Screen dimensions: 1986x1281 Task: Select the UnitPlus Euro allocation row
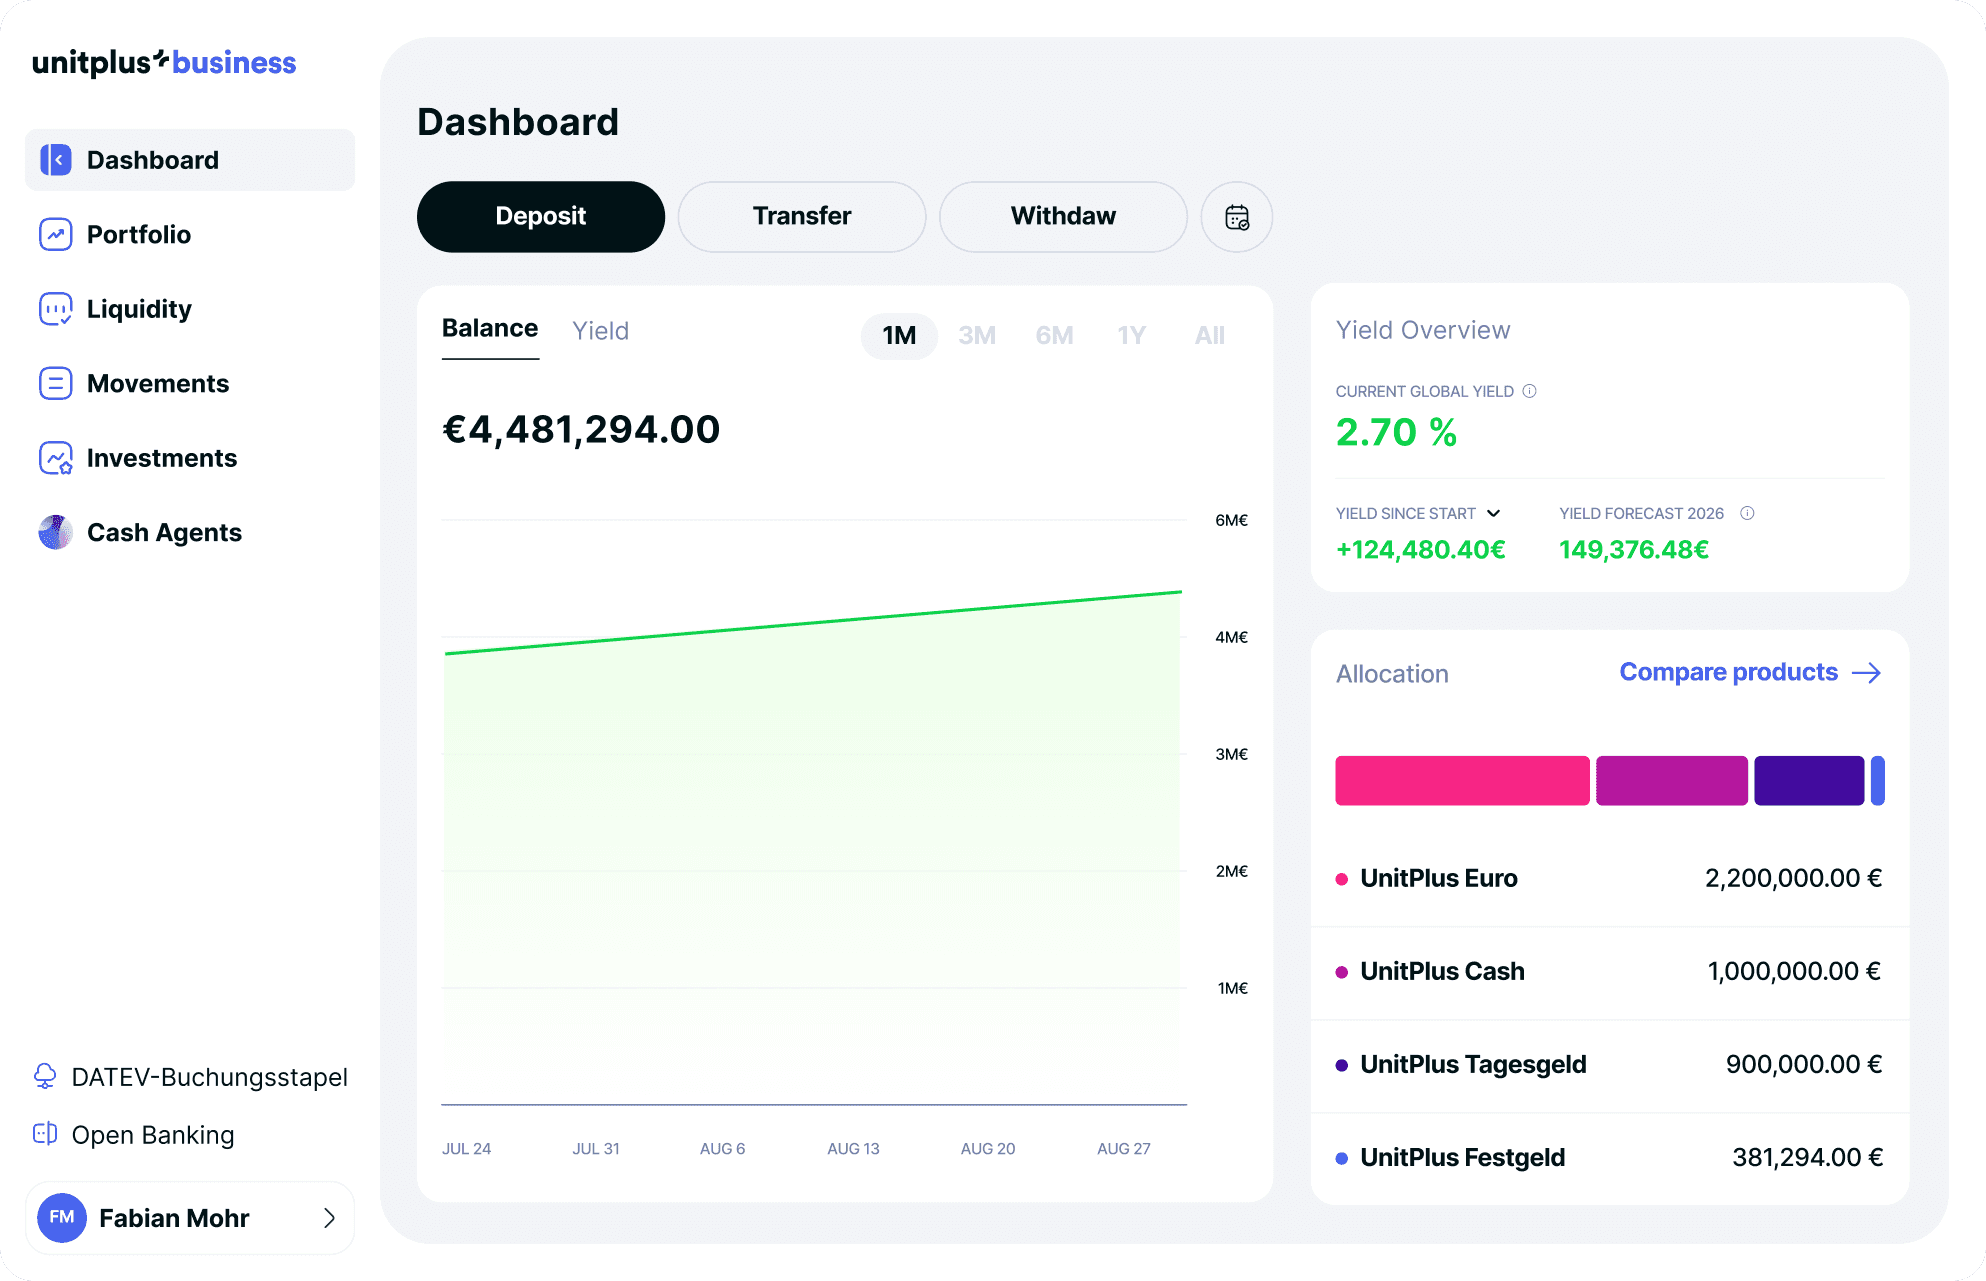coord(1609,879)
